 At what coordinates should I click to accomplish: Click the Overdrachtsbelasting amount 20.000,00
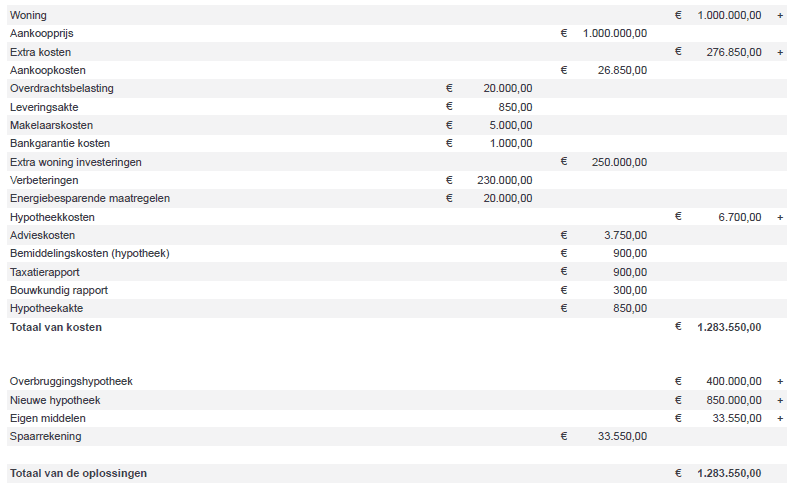(x=507, y=88)
